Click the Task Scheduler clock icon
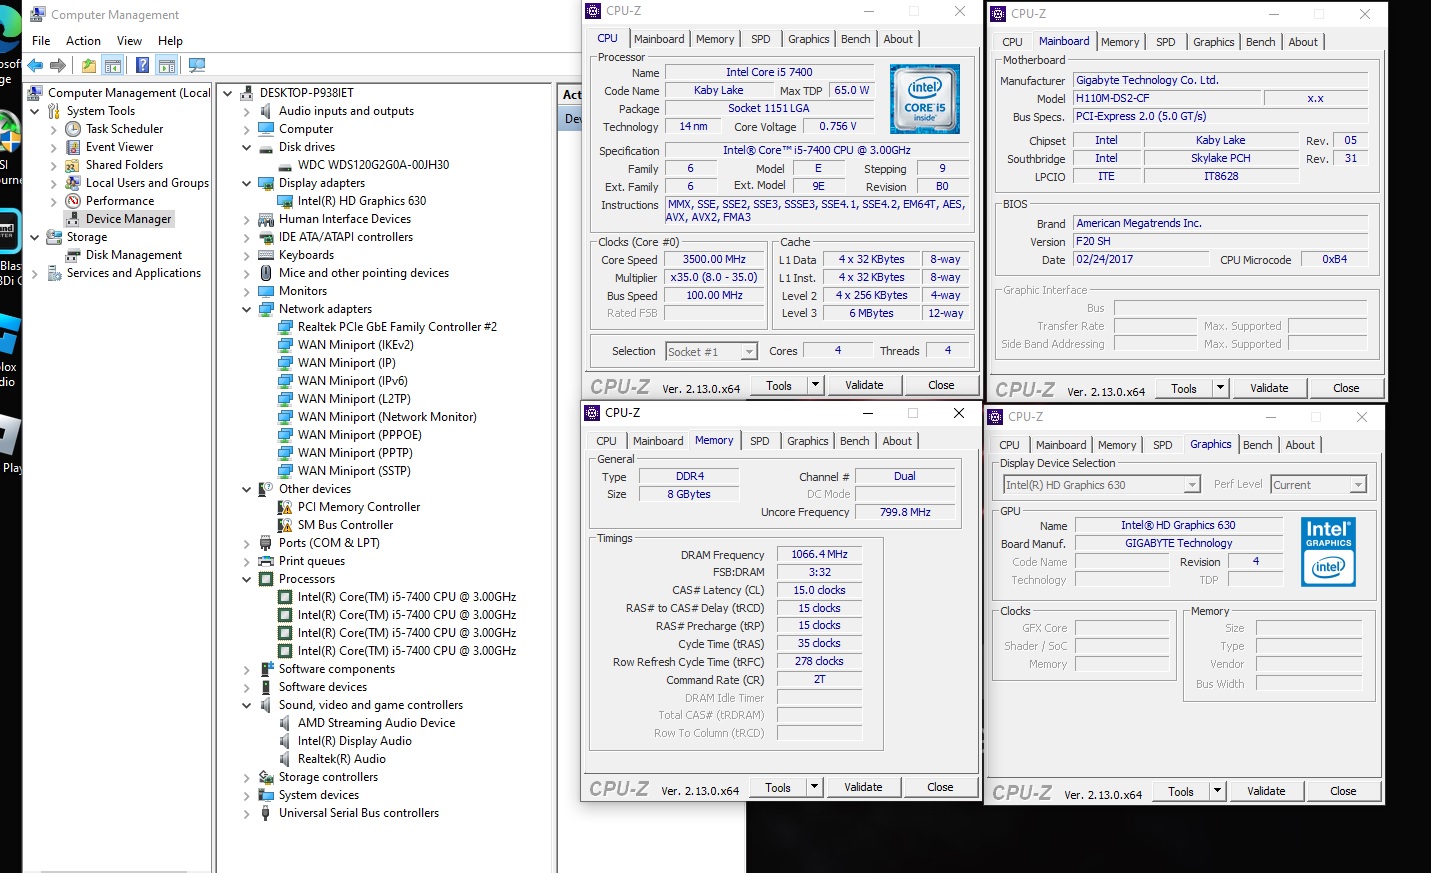The width and height of the screenshot is (1431, 873). 73,129
